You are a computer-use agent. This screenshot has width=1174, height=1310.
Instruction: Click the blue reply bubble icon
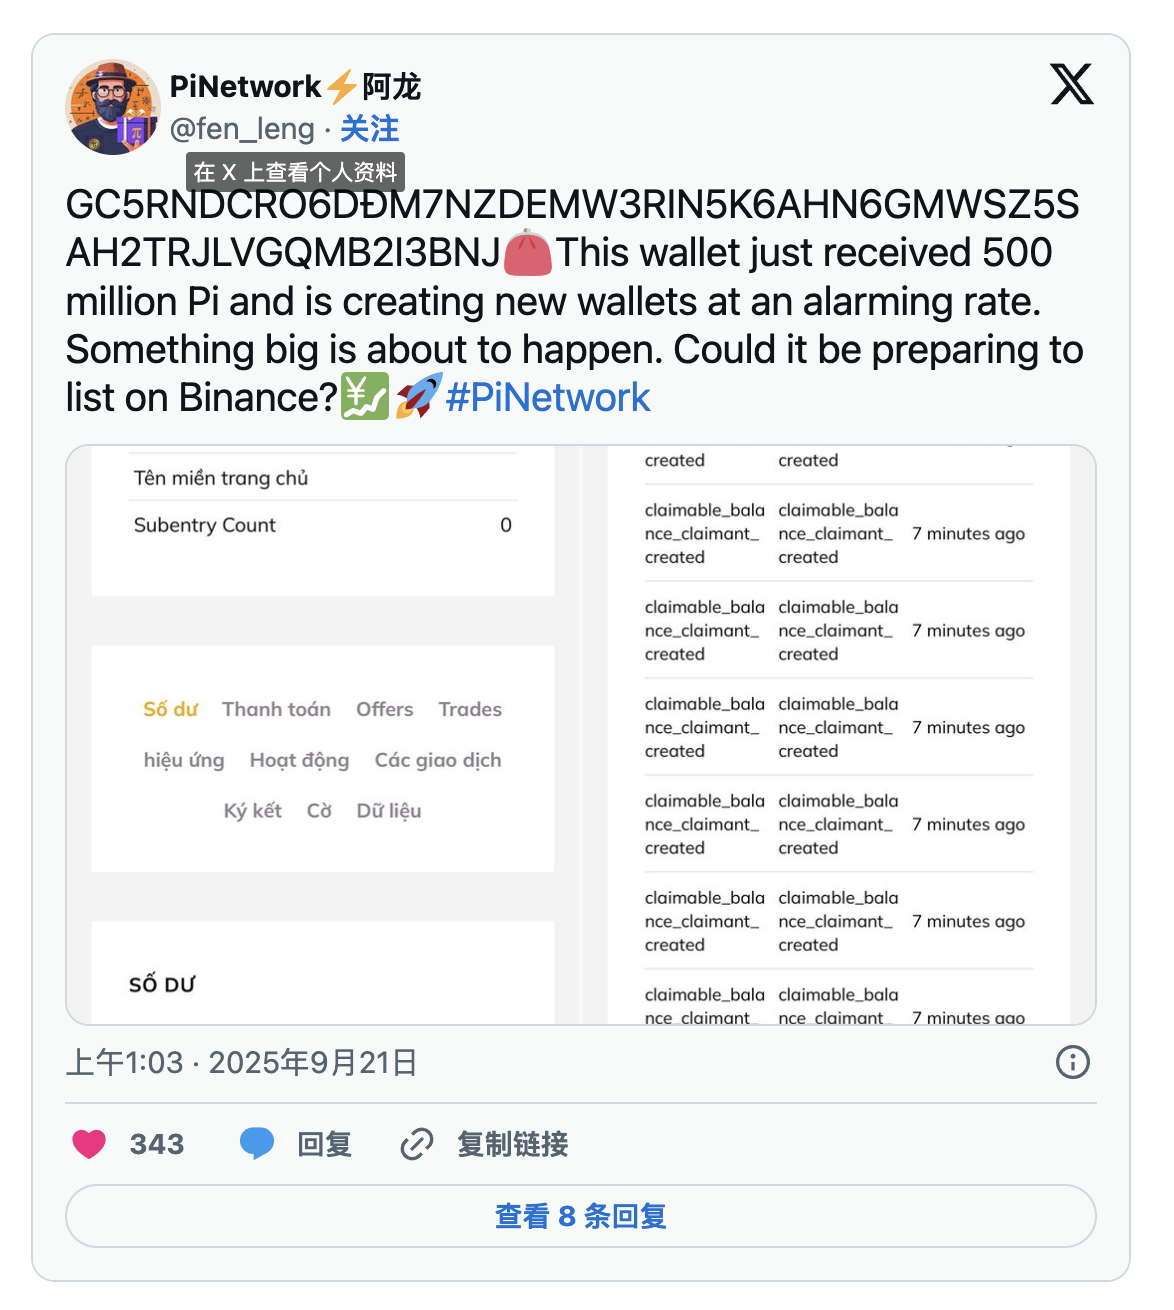pos(257,1144)
